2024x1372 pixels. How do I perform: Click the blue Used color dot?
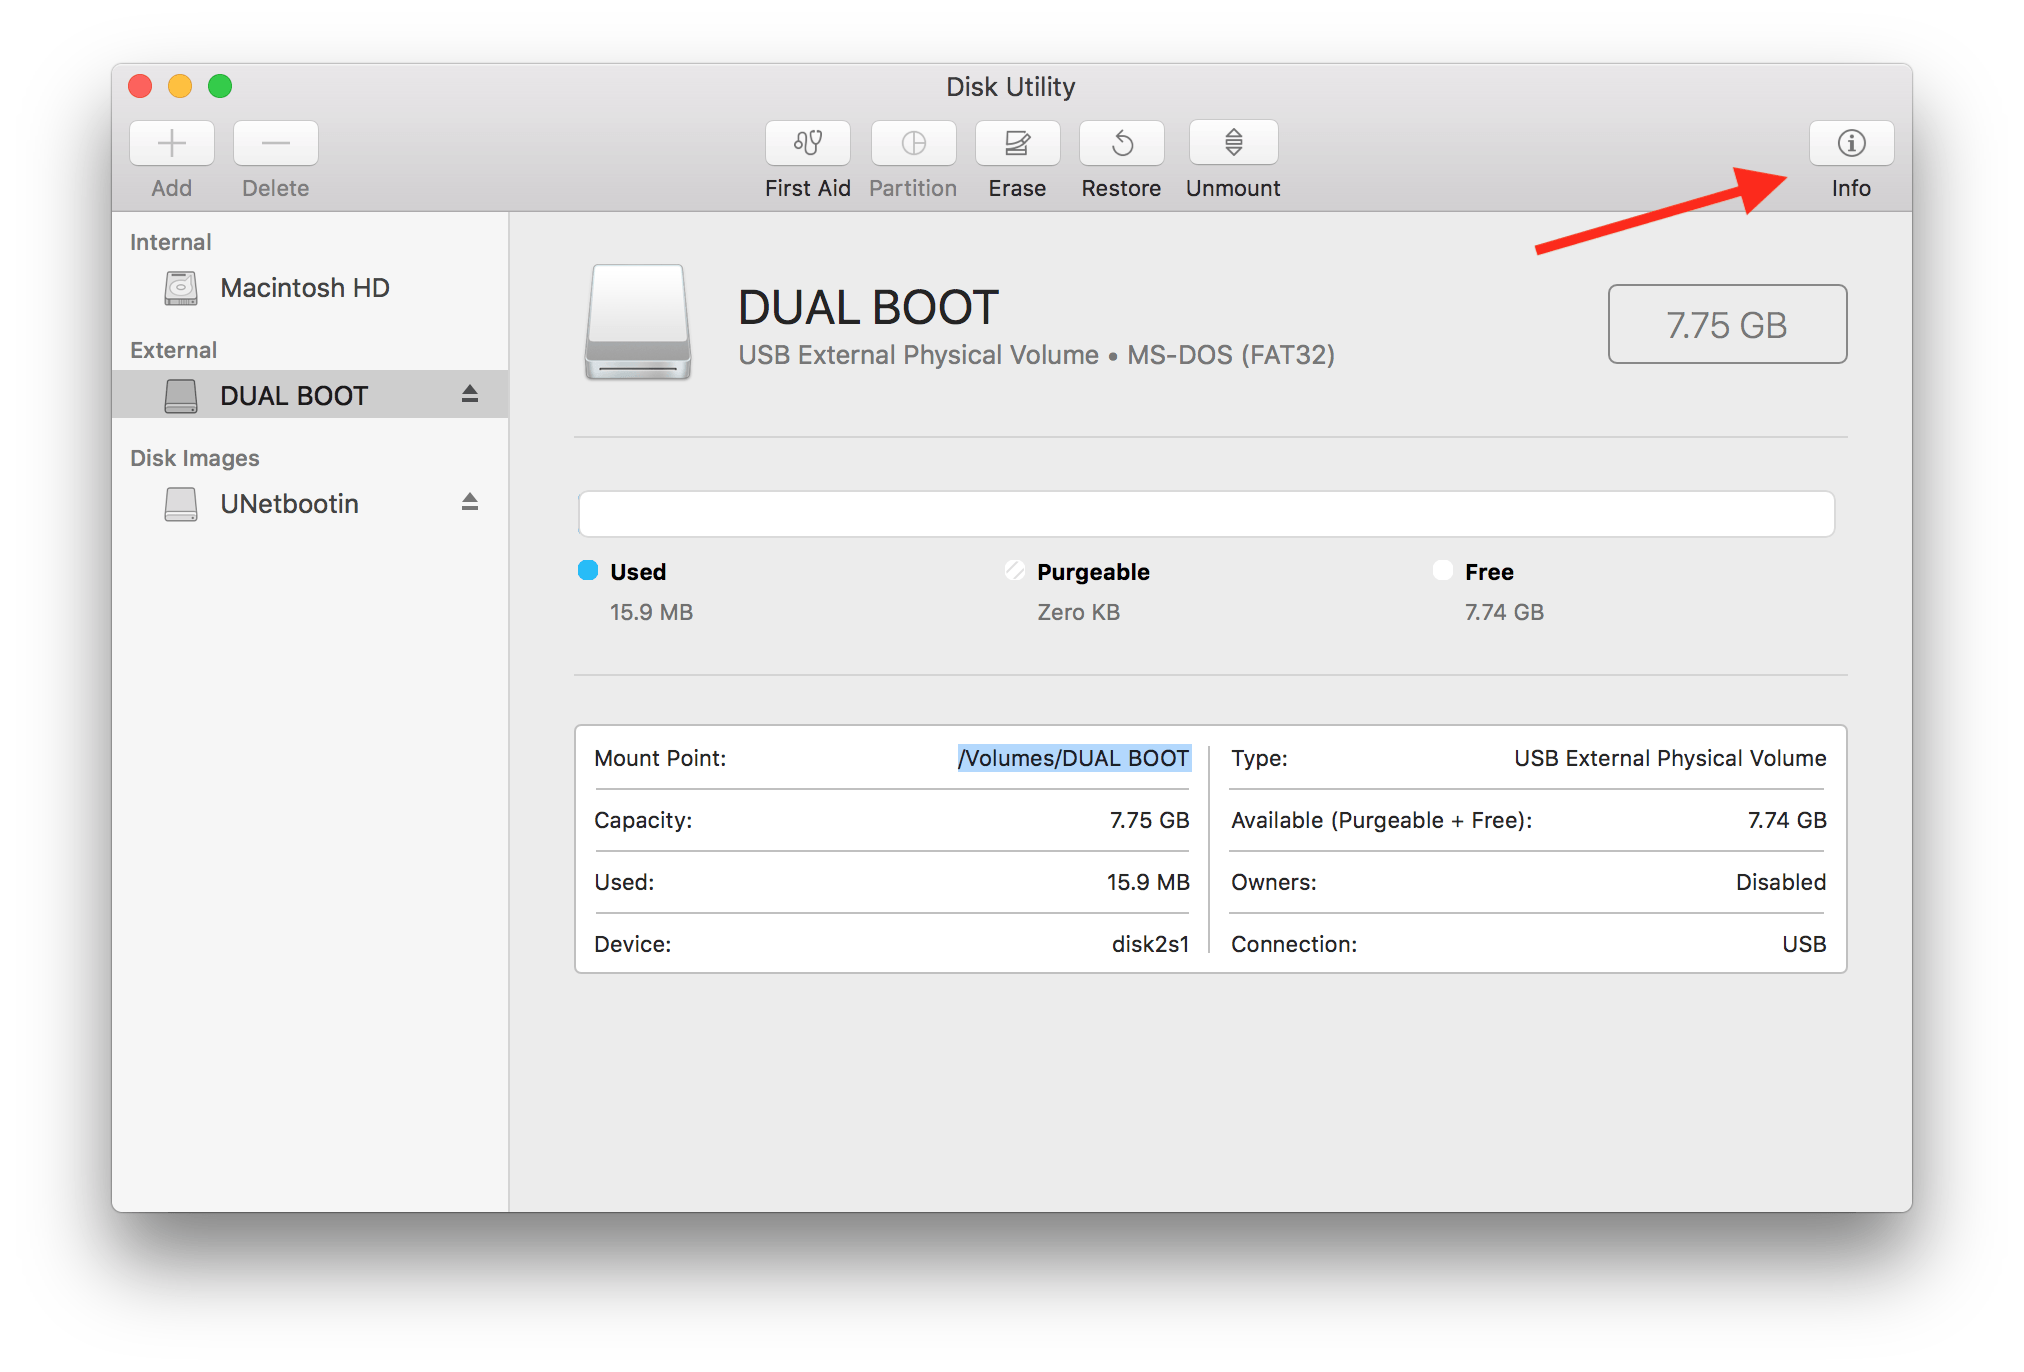pos(588,571)
